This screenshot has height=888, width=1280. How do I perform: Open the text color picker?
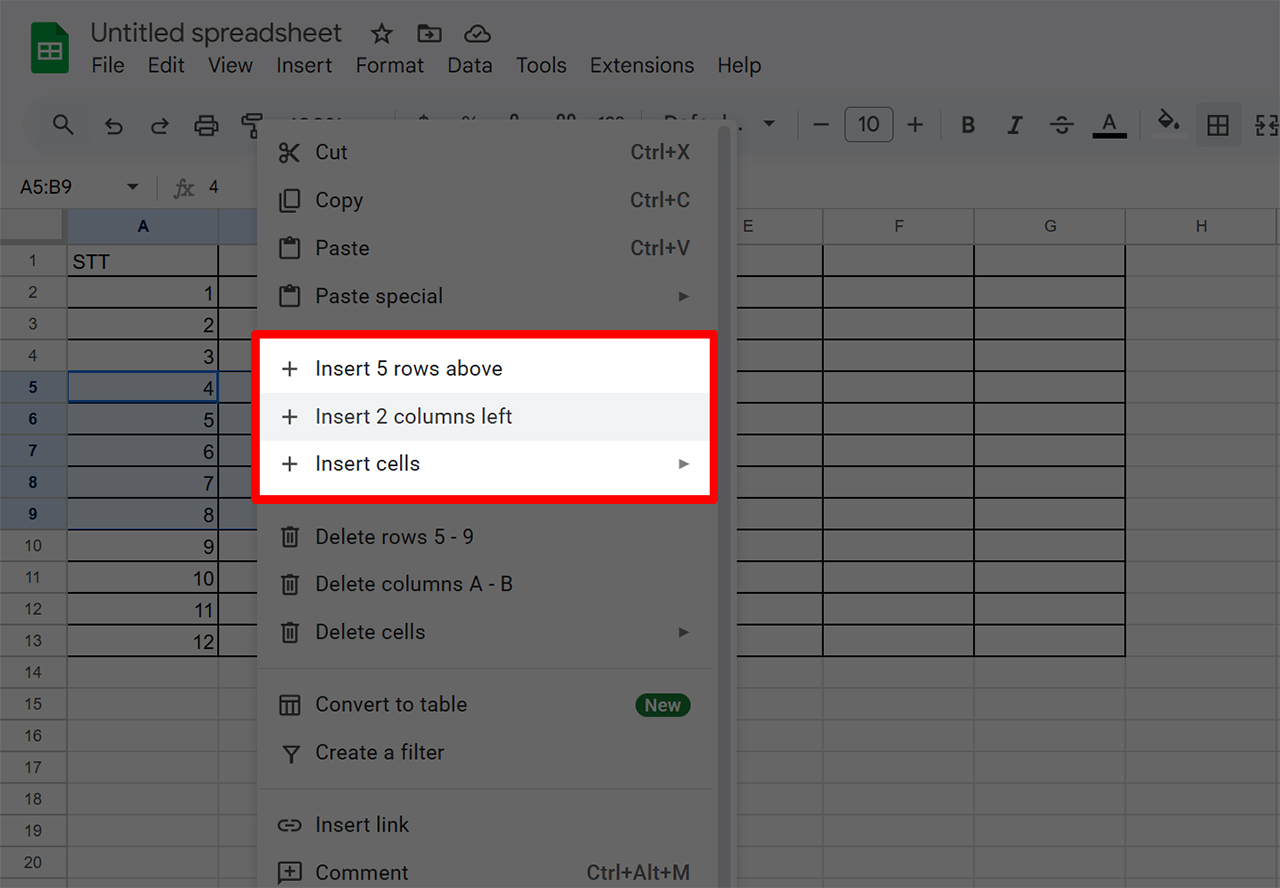click(1109, 124)
